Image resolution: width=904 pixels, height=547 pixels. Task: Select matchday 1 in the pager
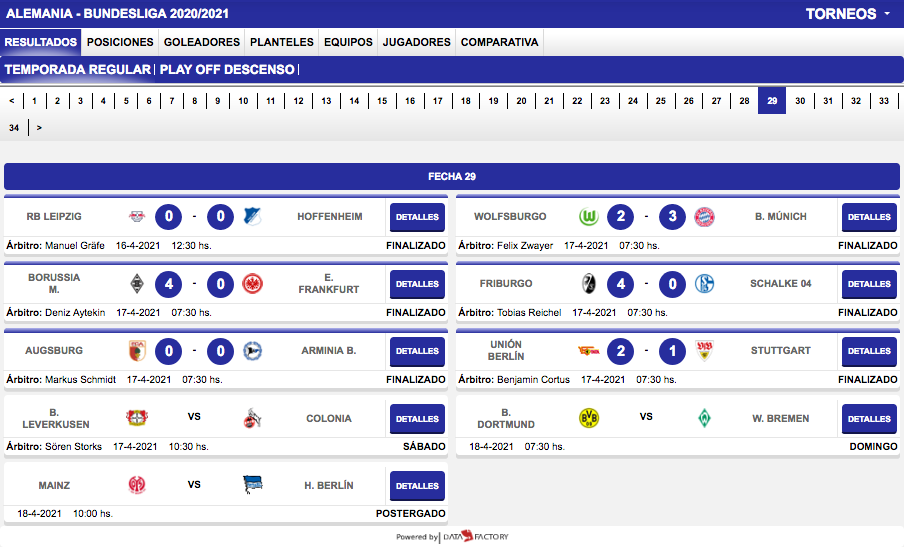coord(35,101)
